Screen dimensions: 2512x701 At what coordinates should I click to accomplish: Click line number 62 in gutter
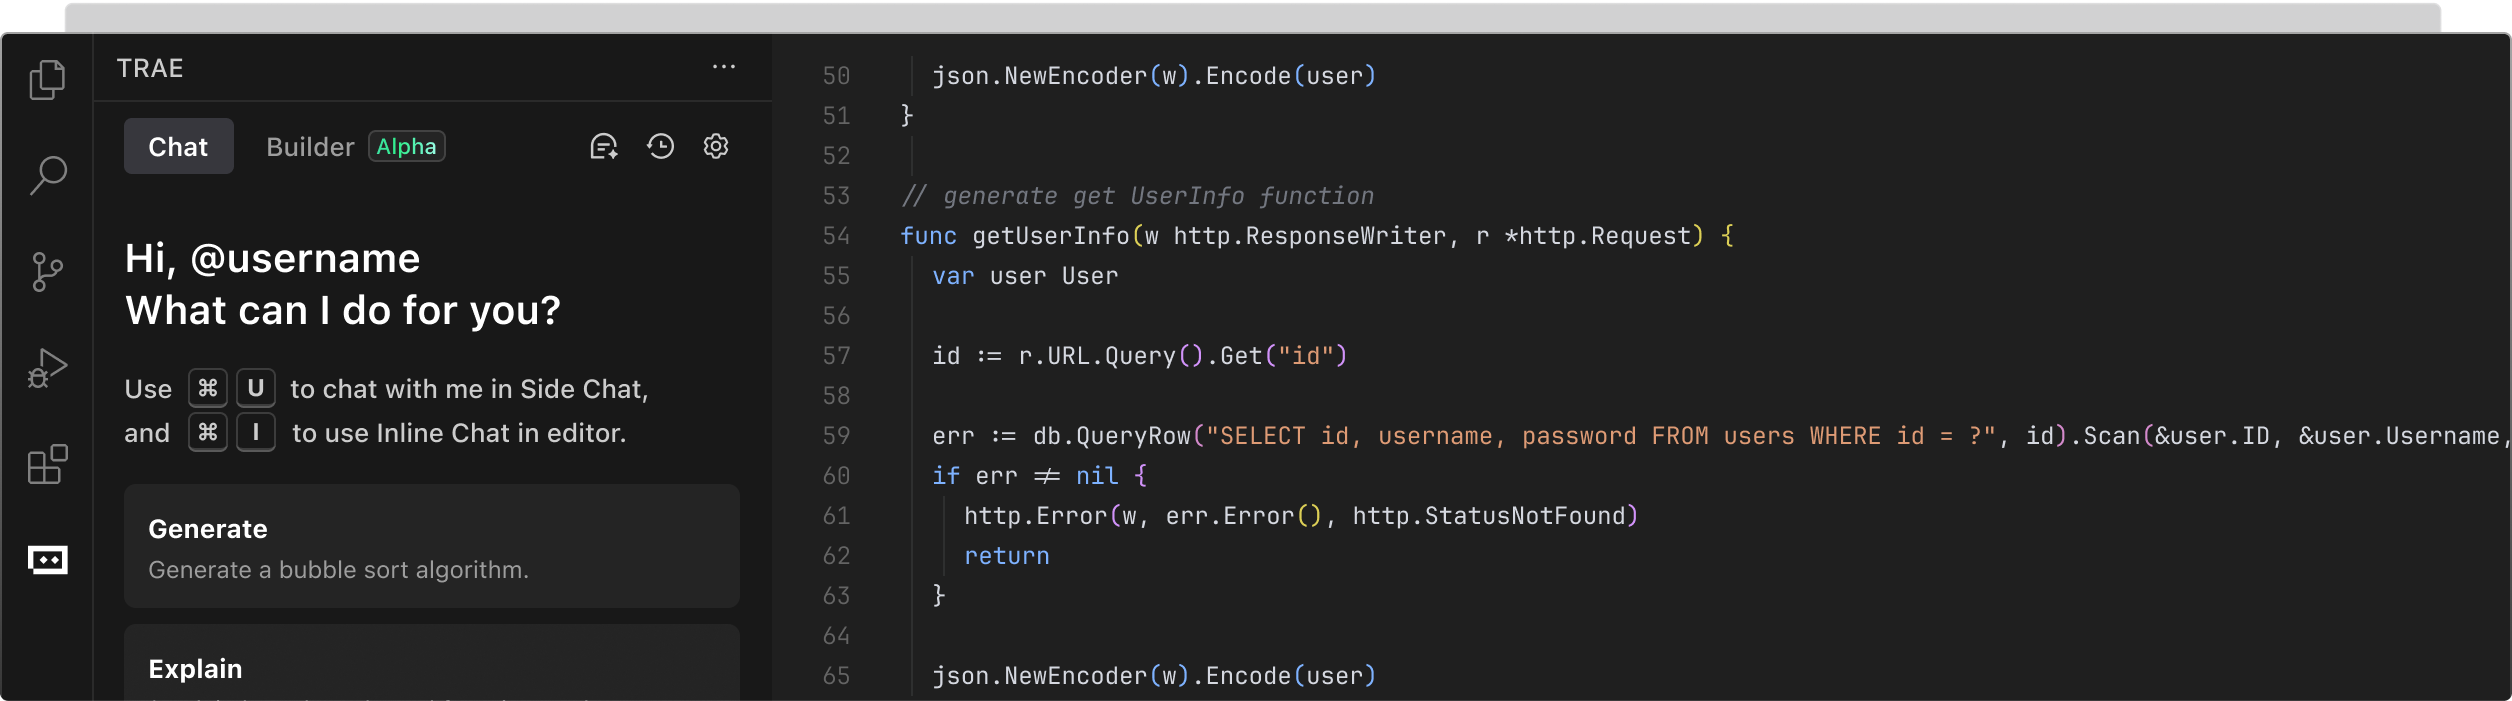(836, 556)
